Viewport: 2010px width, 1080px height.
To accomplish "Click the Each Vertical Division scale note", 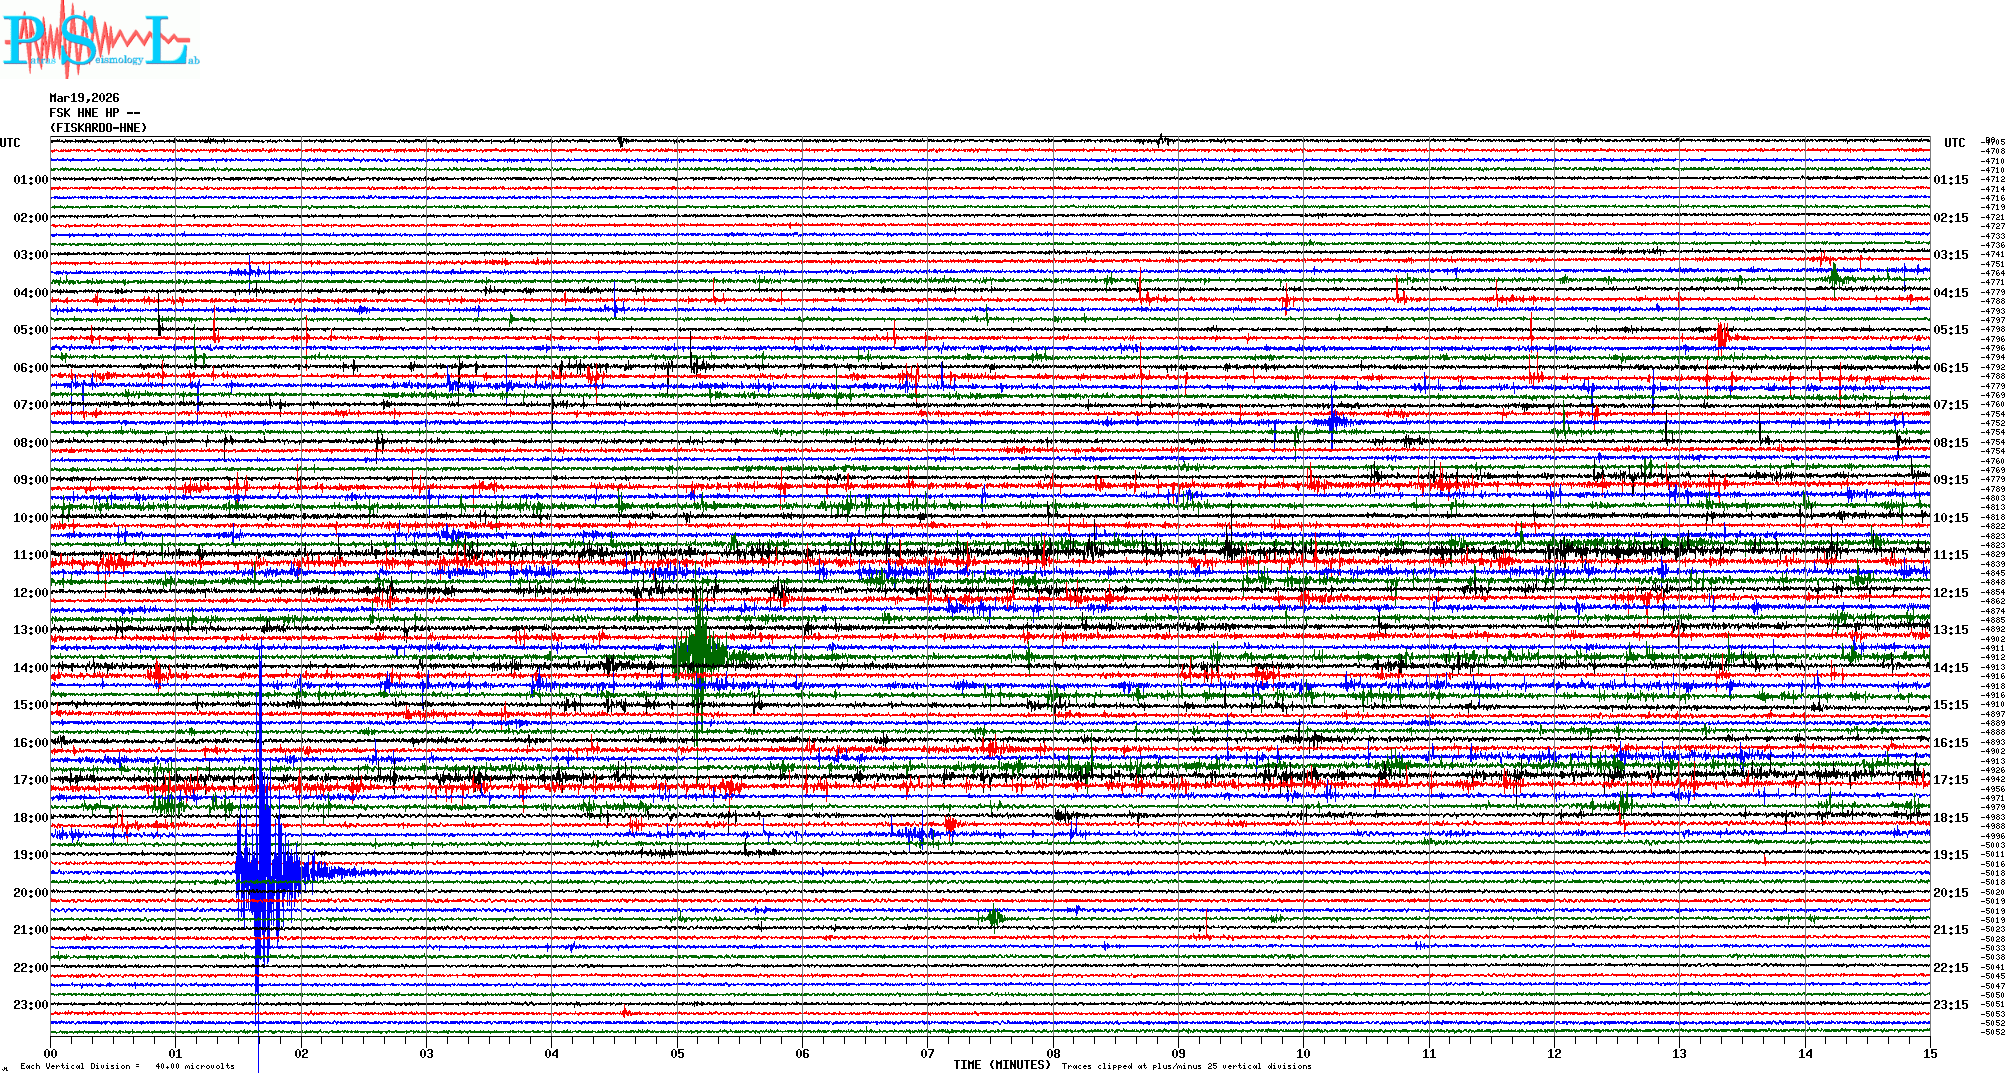I will 127,1066.
